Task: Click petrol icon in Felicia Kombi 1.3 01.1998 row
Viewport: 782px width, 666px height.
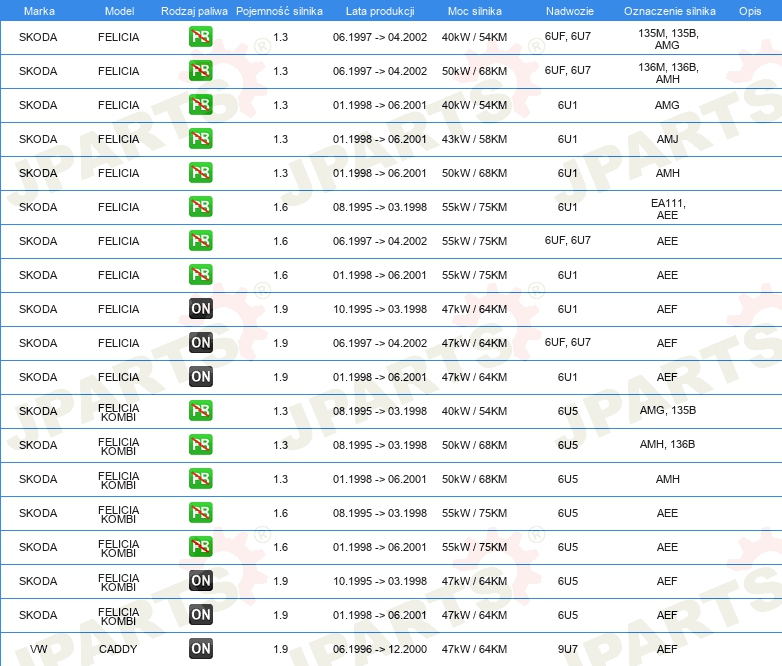Action: pyautogui.click(x=200, y=478)
